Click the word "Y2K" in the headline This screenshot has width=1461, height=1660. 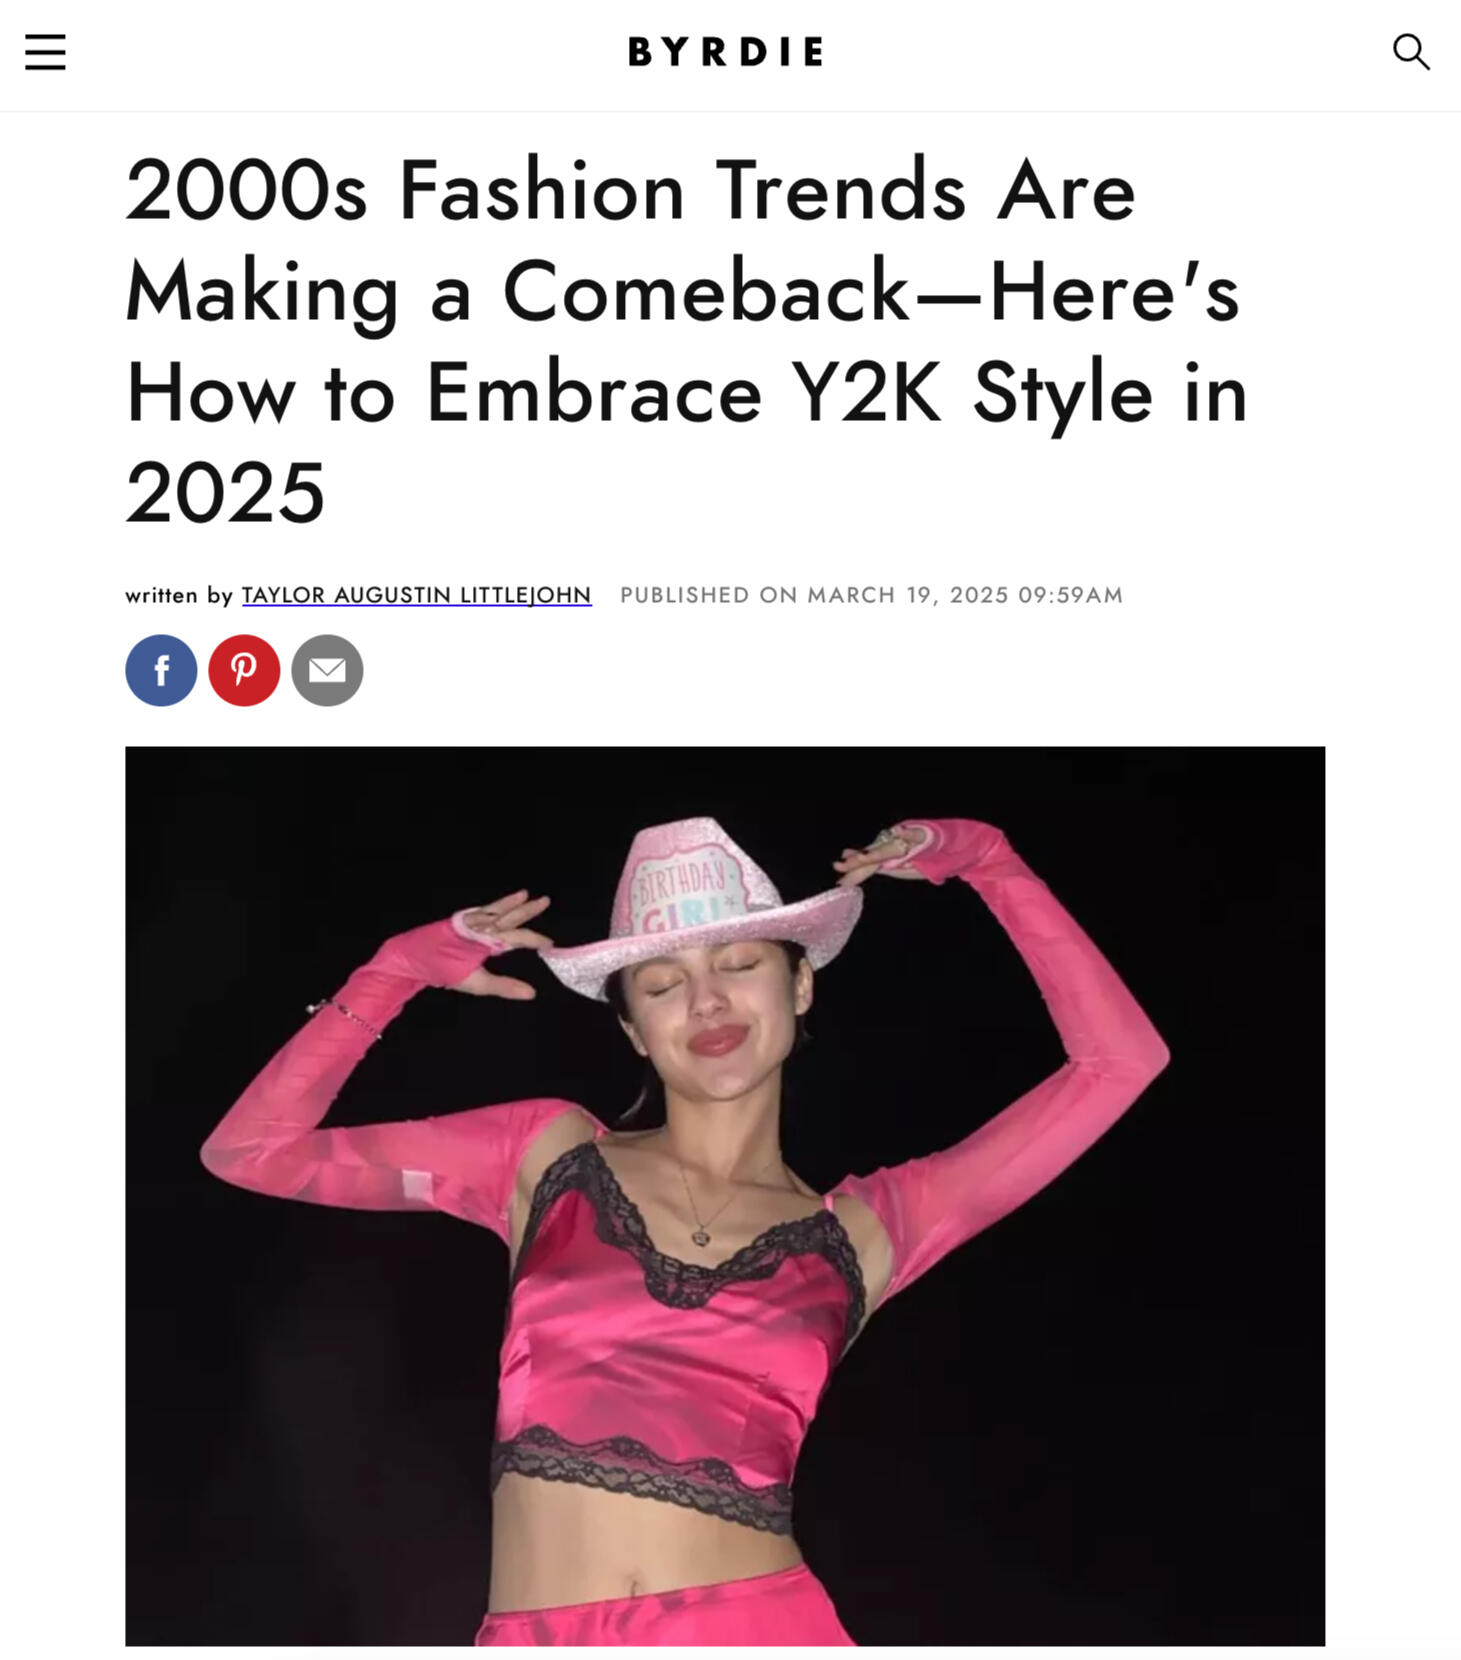[x=866, y=392]
